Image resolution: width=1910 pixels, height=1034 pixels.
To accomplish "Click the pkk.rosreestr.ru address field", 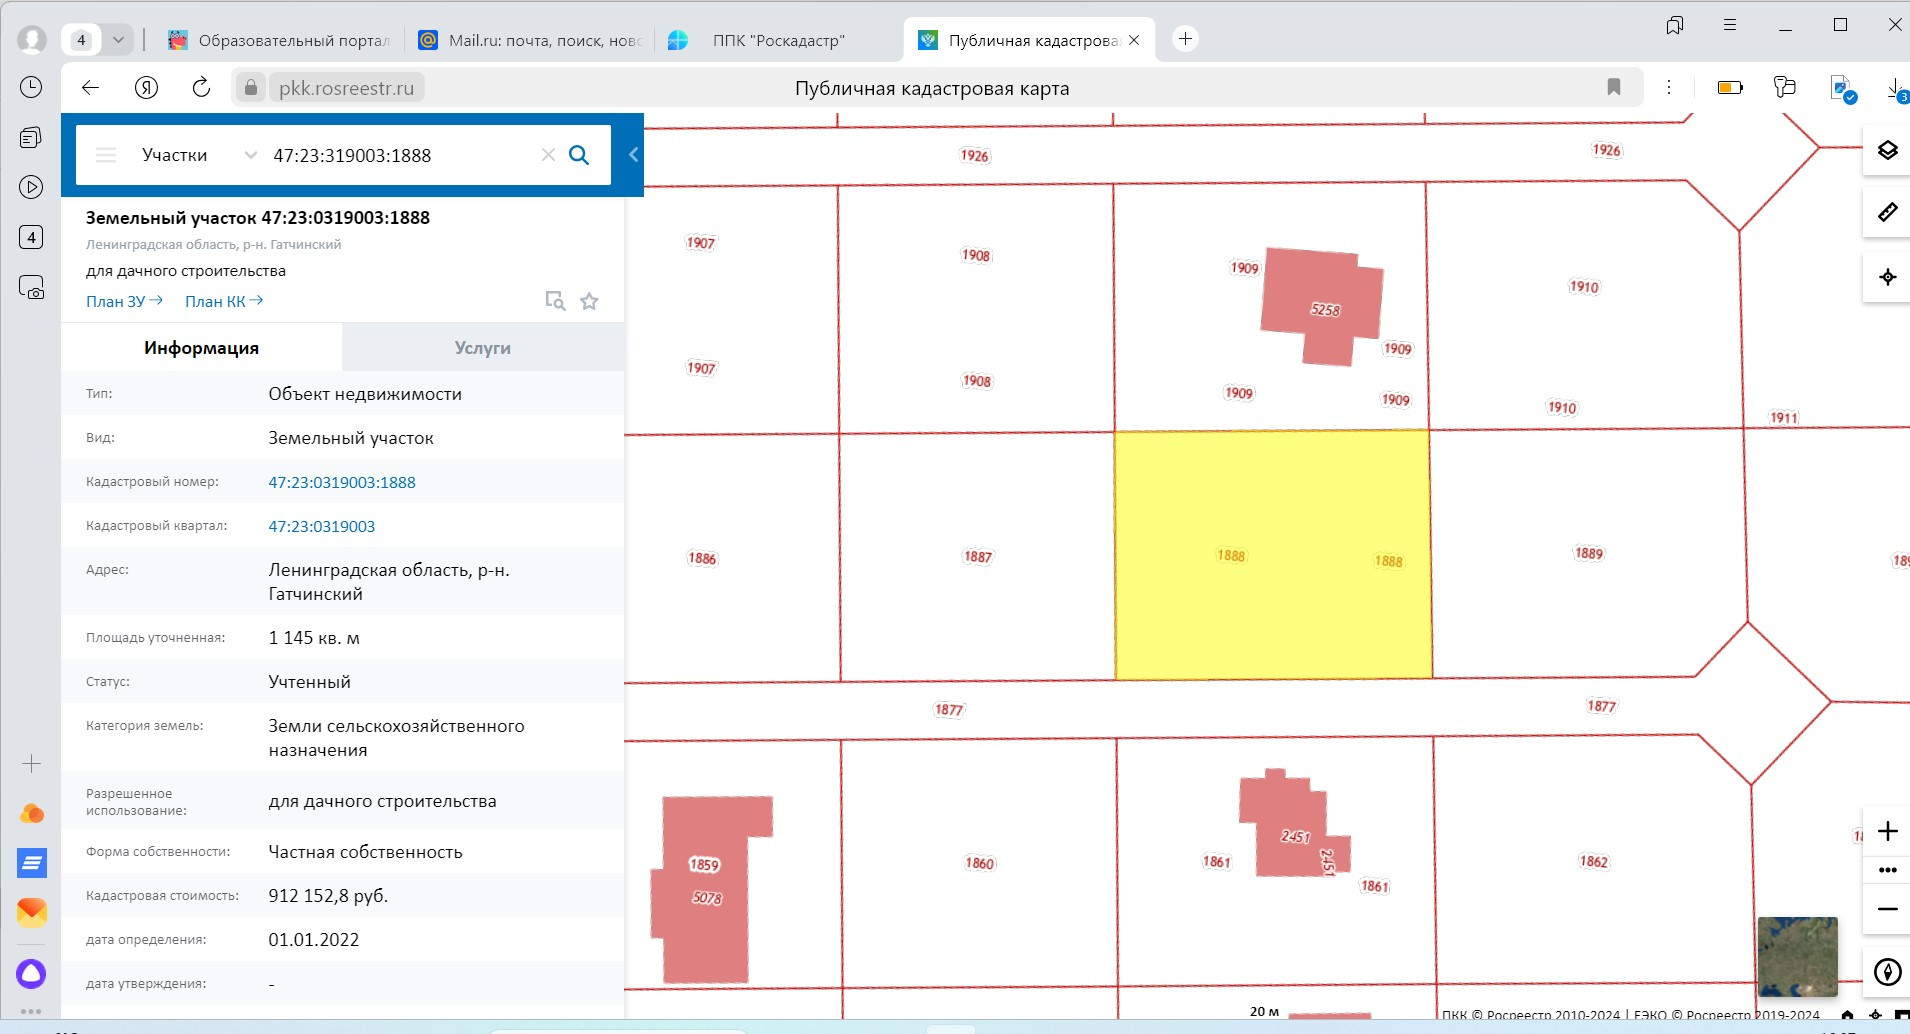I will pyautogui.click(x=346, y=88).
